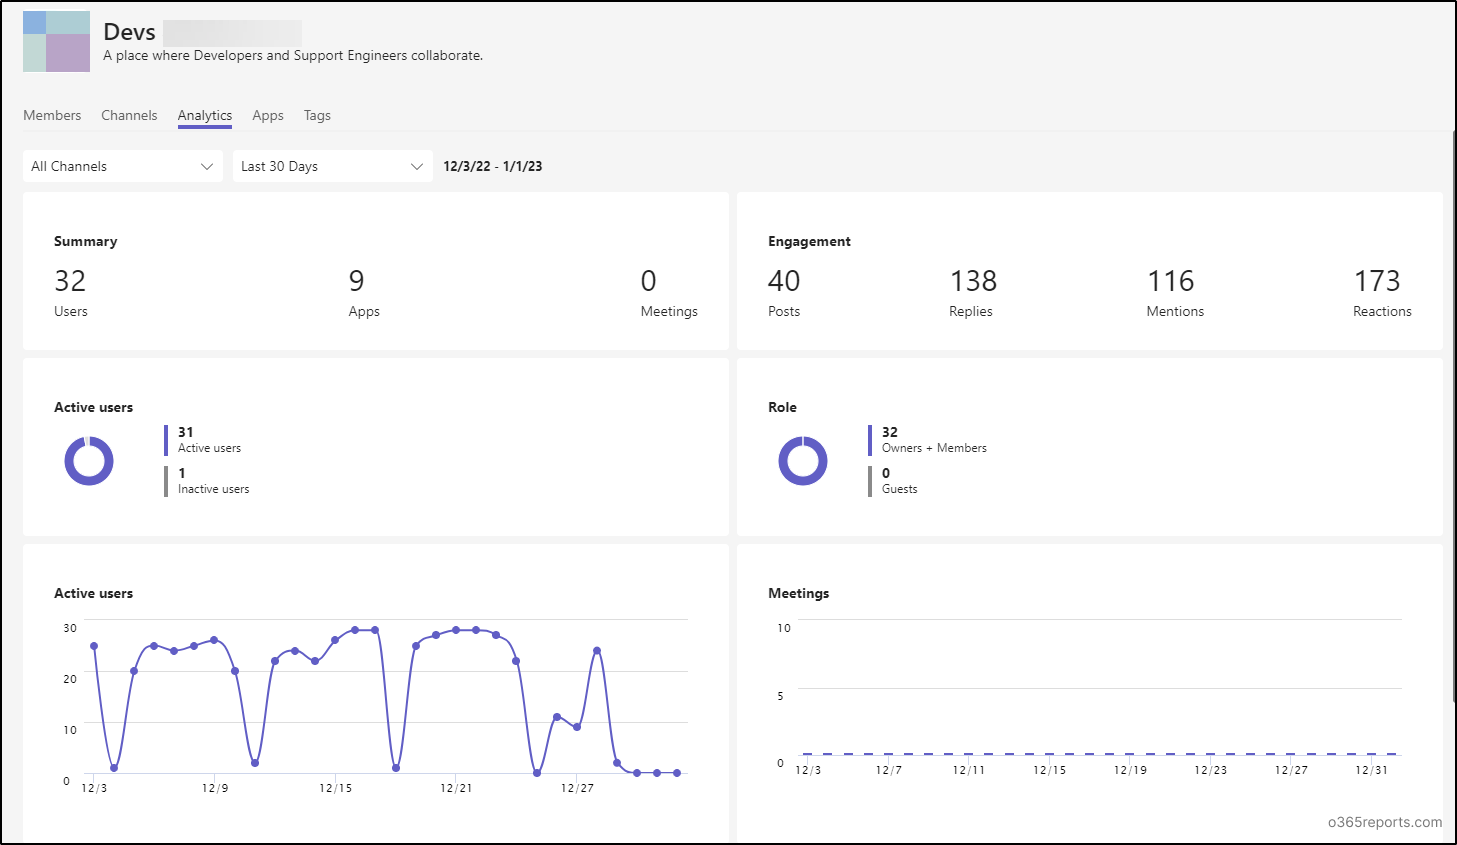This screenshot has height=845, width=1457.
Task: Select the Analytics tab
Action: [205, 116]
